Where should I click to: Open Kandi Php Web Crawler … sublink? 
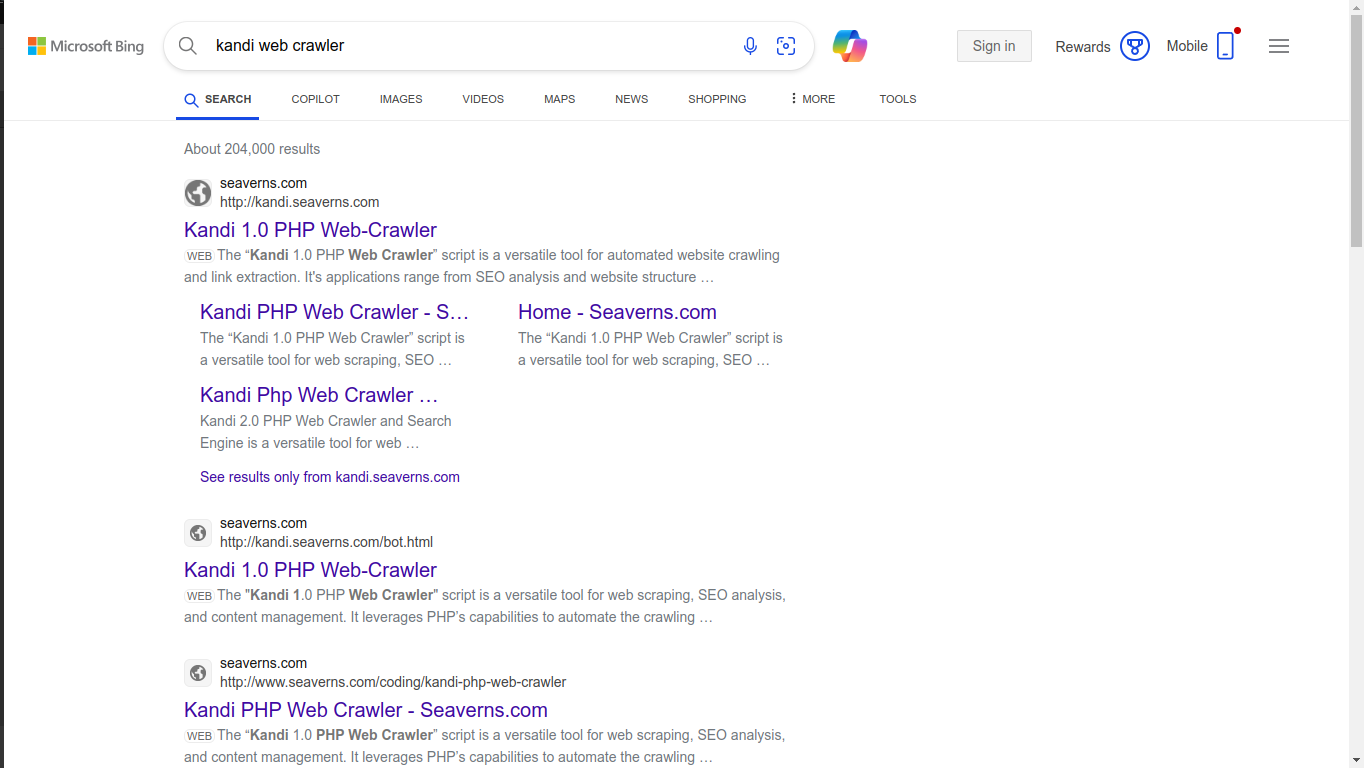319,395
